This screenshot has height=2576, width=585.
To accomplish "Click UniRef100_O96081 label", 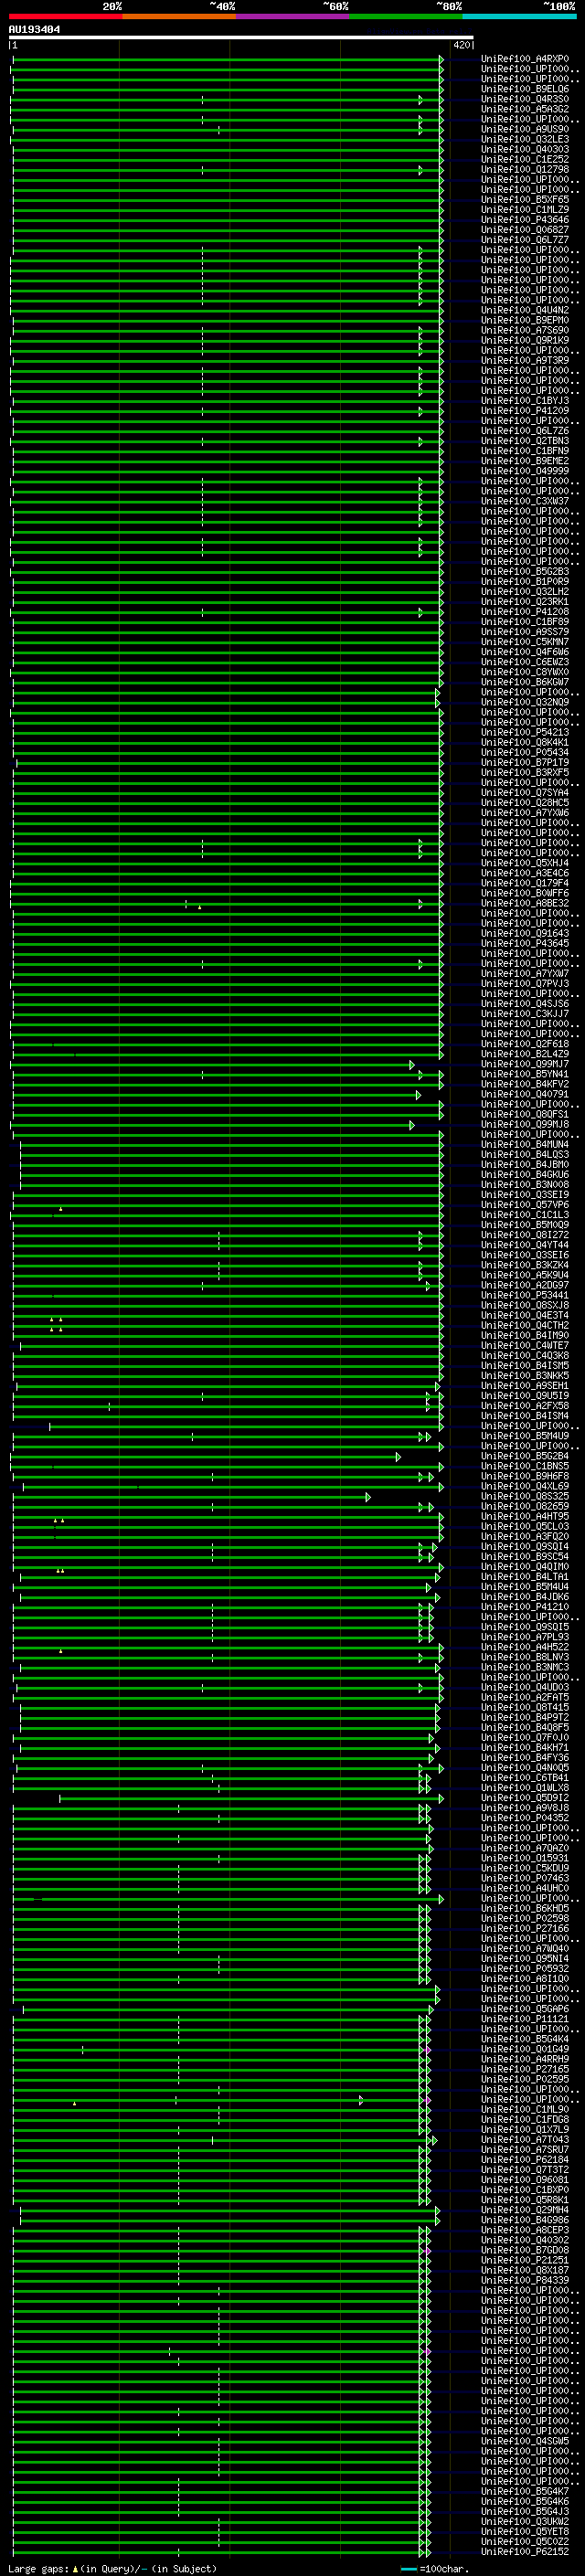I will click(x=525, y=2179).
